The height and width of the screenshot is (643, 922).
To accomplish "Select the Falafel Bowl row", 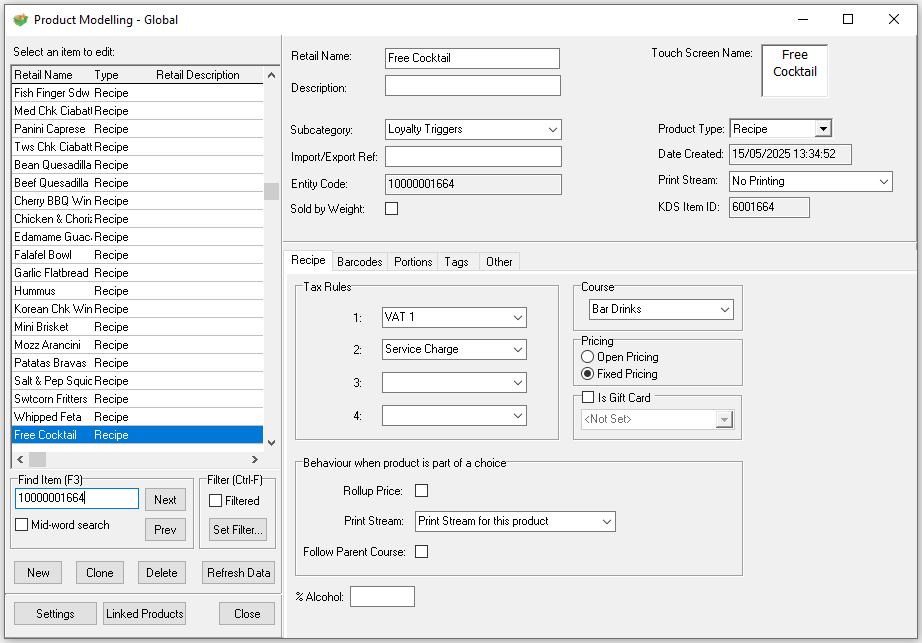I will tap(138, 255).
